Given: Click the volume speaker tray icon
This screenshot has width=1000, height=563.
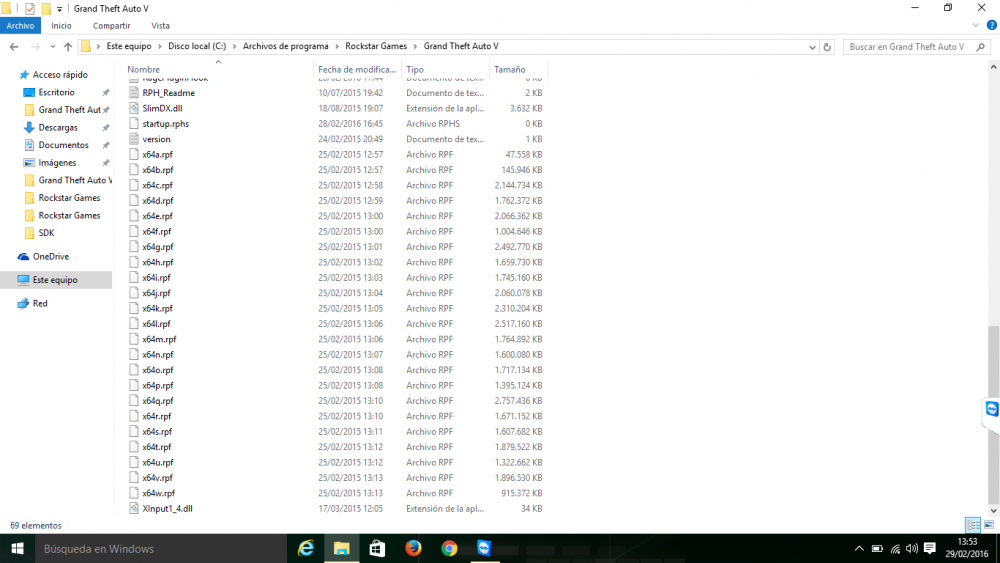Looking at the screenshot, I should (912, 548).
